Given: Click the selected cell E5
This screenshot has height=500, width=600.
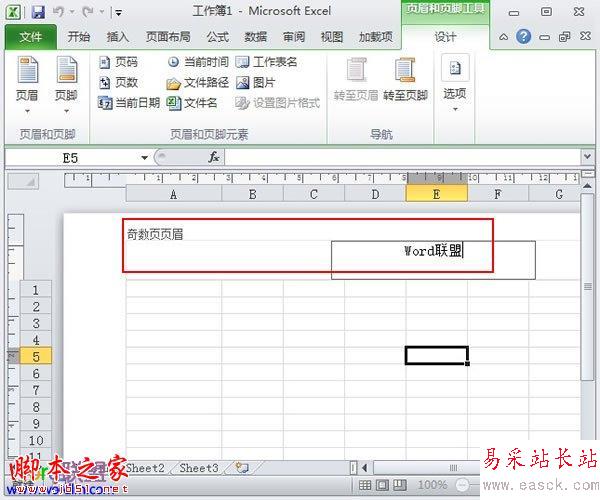Looking at the screenshot, I should 437,355.
